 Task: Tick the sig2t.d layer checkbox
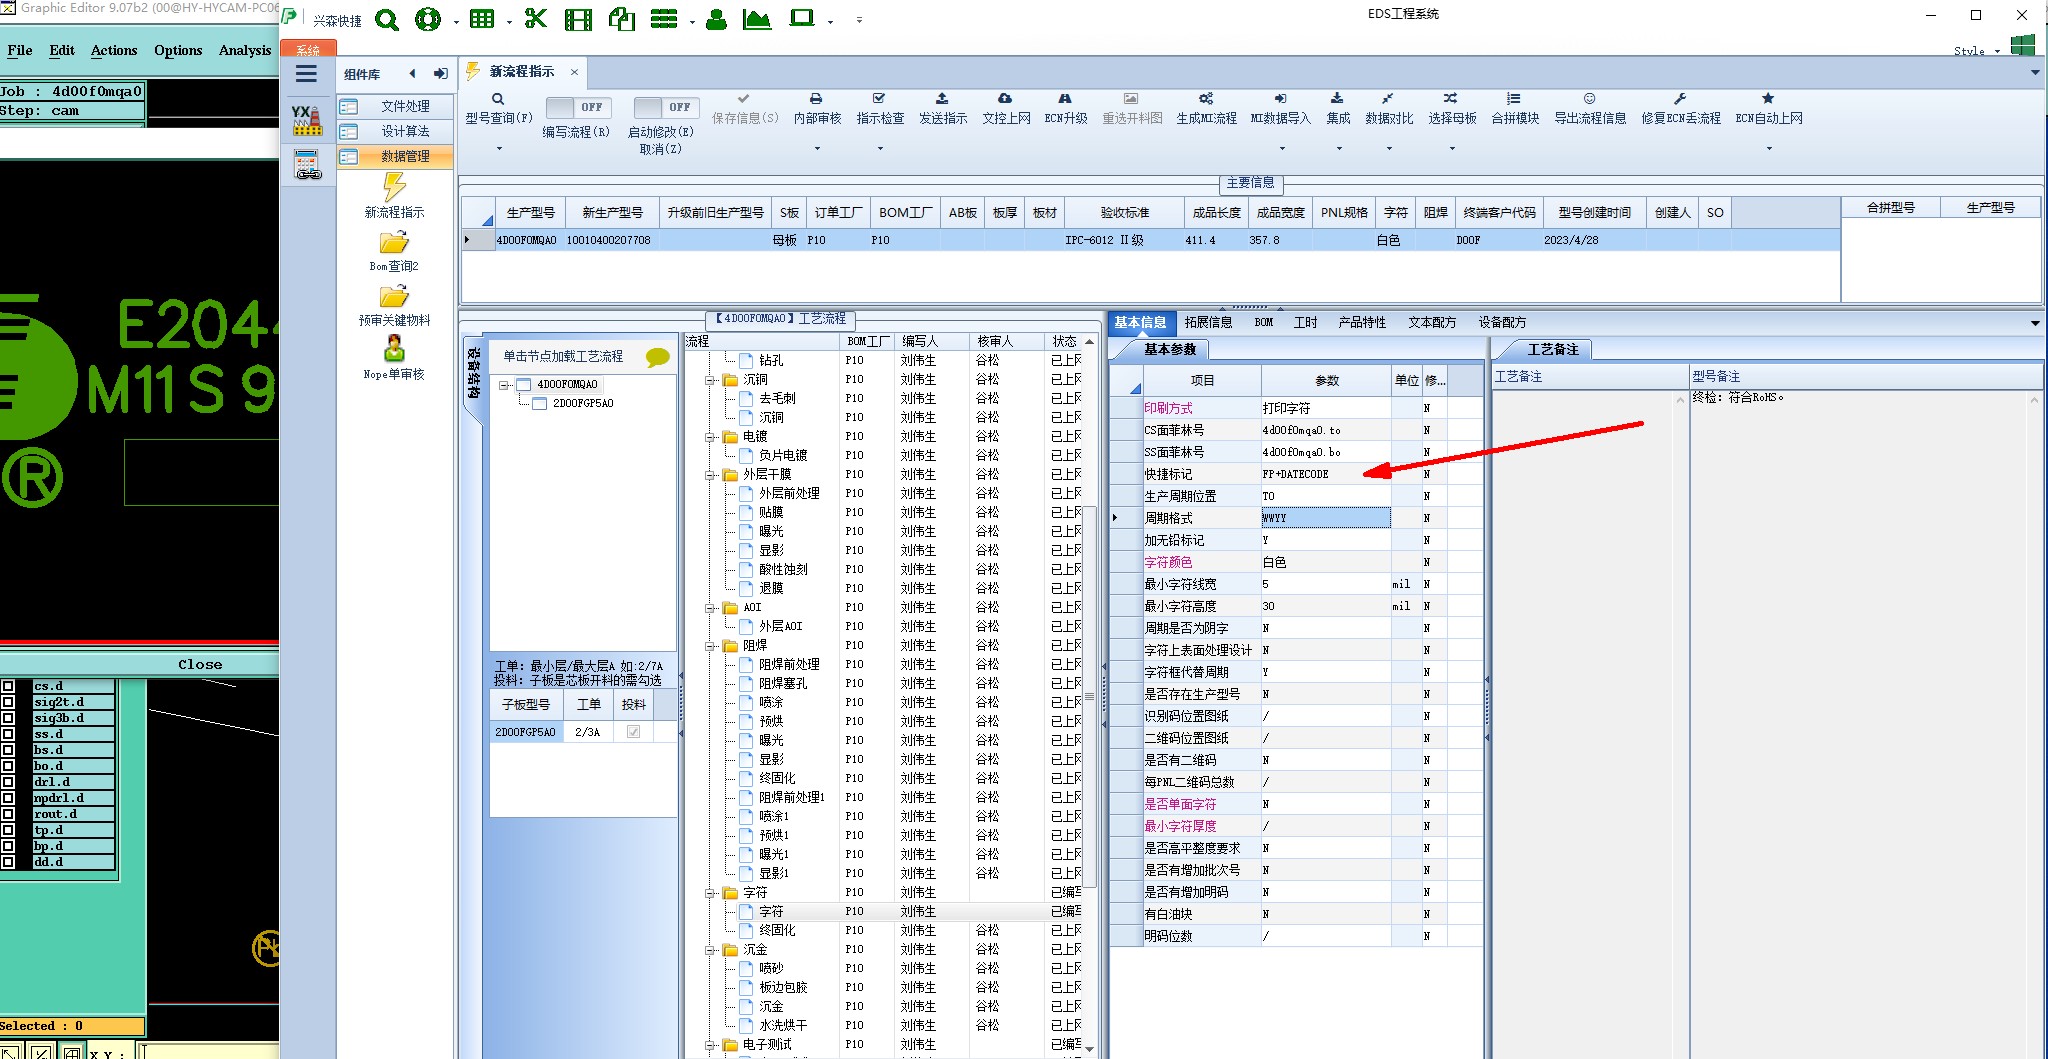point(9,702)
